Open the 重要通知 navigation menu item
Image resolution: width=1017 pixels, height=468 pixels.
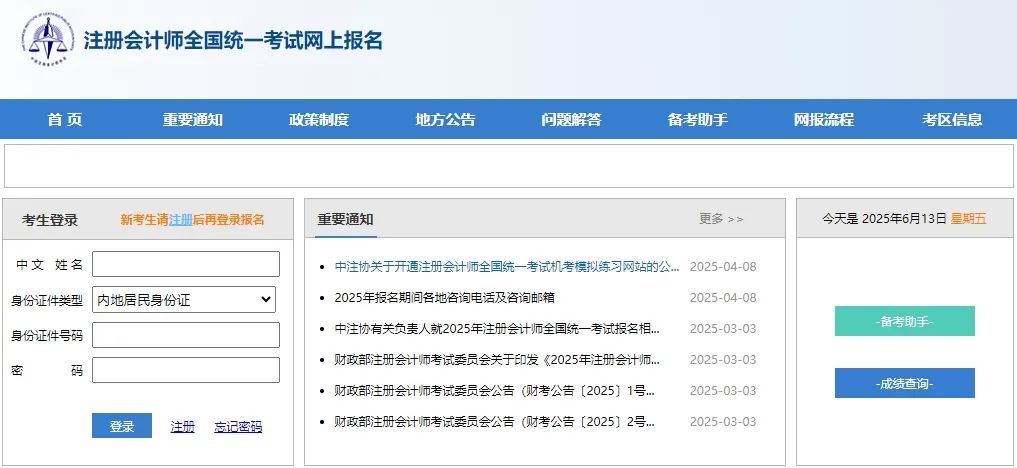point(193,120)
